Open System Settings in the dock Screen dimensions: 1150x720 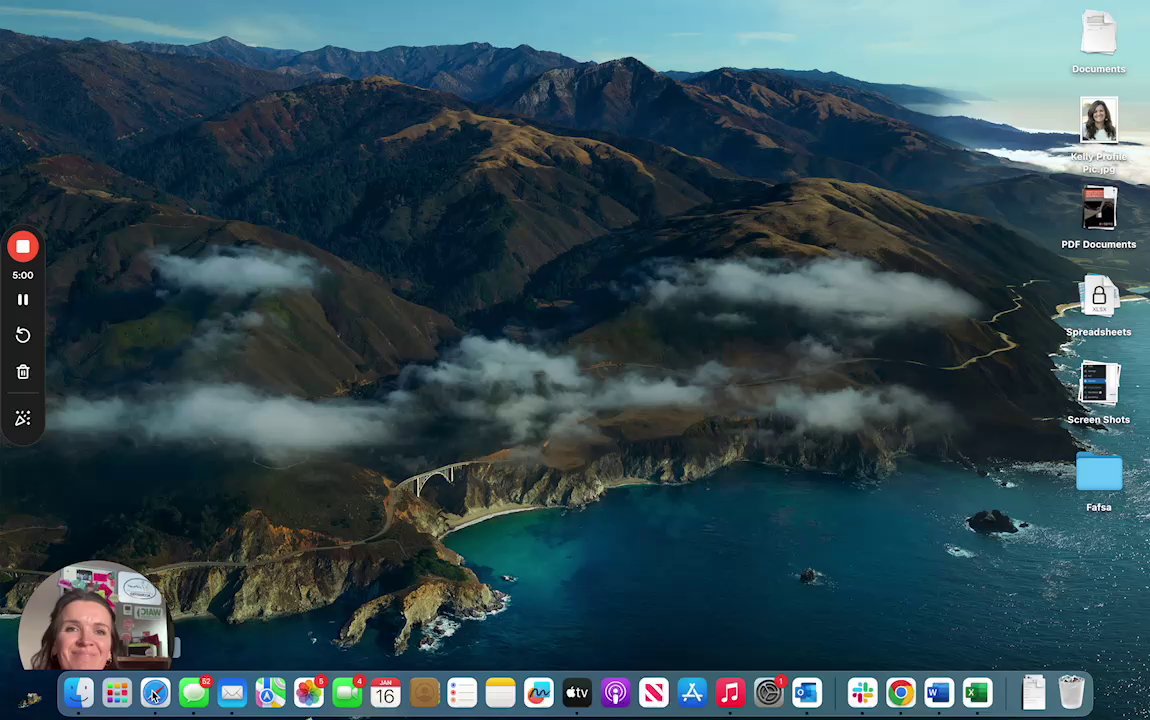pos(769,692)
